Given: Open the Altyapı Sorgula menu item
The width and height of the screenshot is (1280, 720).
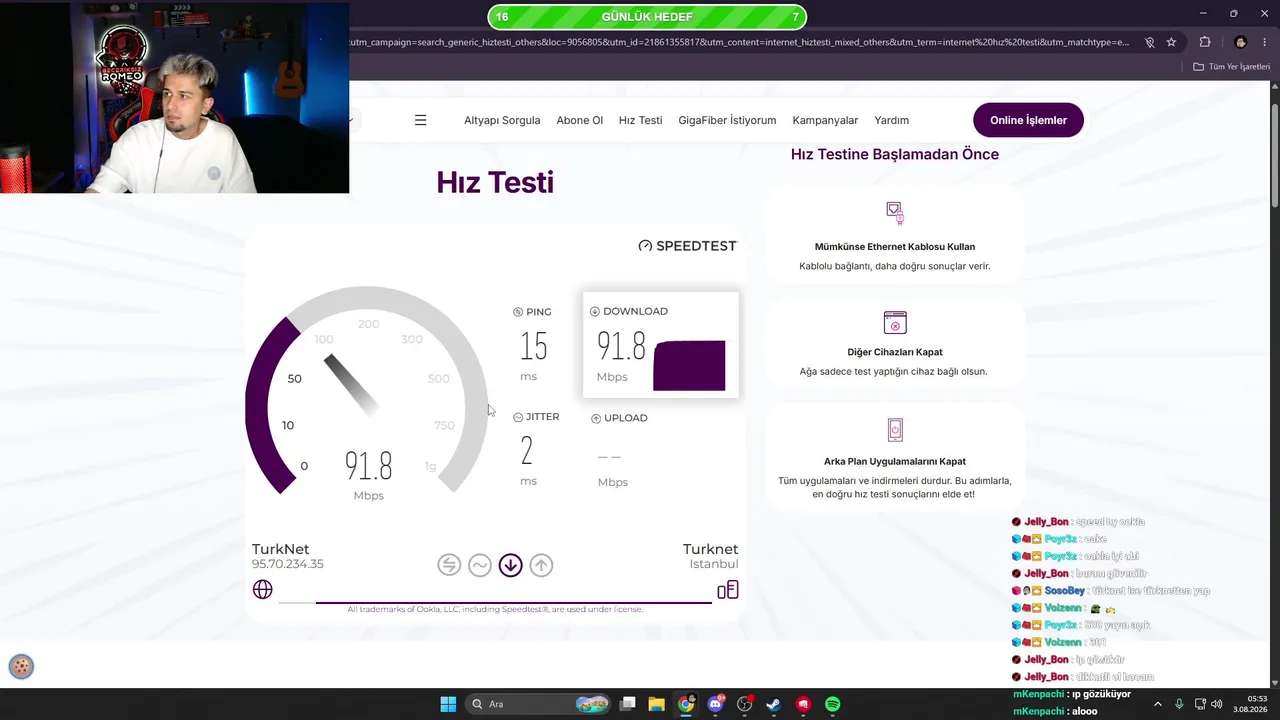Looking at the screenshot, I should pyautogui.click(x=502, y=120).
